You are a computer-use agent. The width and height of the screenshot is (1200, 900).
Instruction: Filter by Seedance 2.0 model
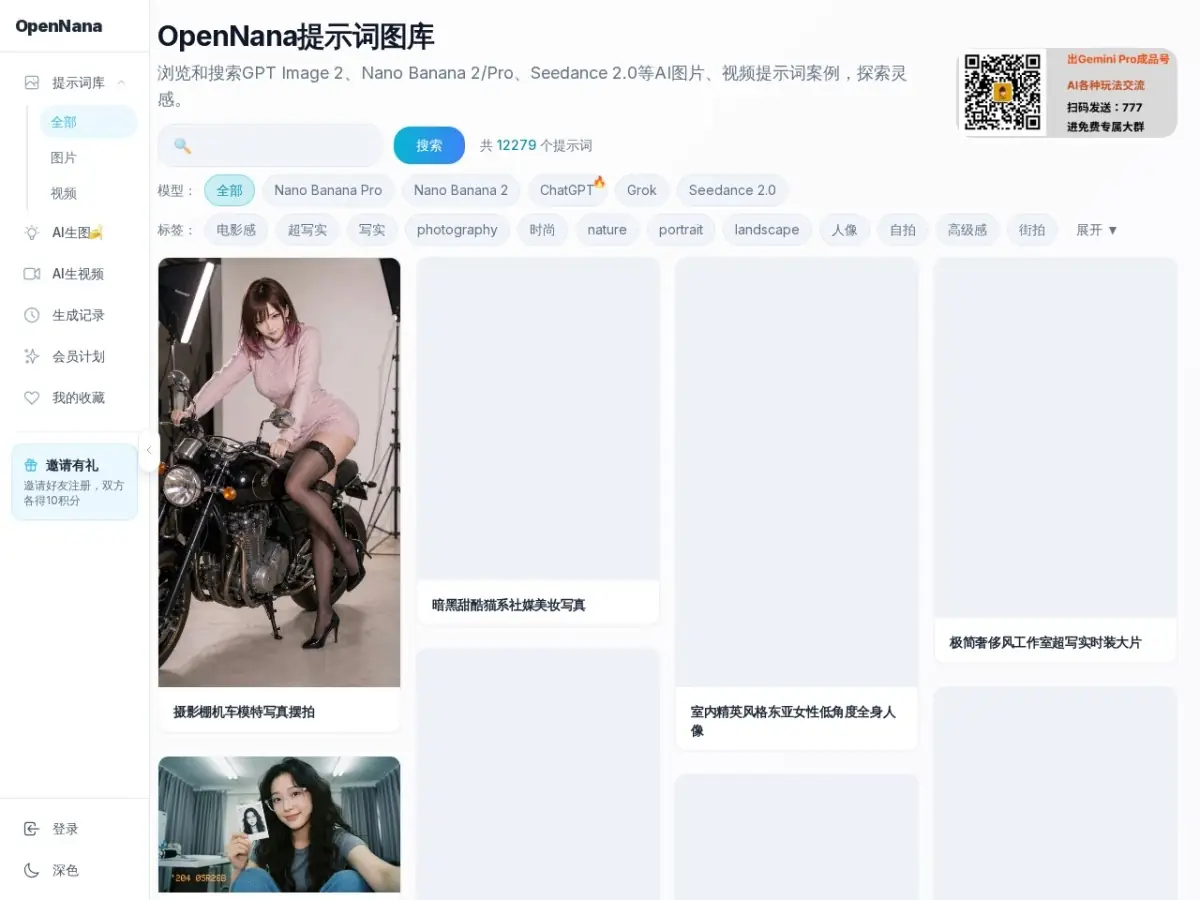coord(732,190)
